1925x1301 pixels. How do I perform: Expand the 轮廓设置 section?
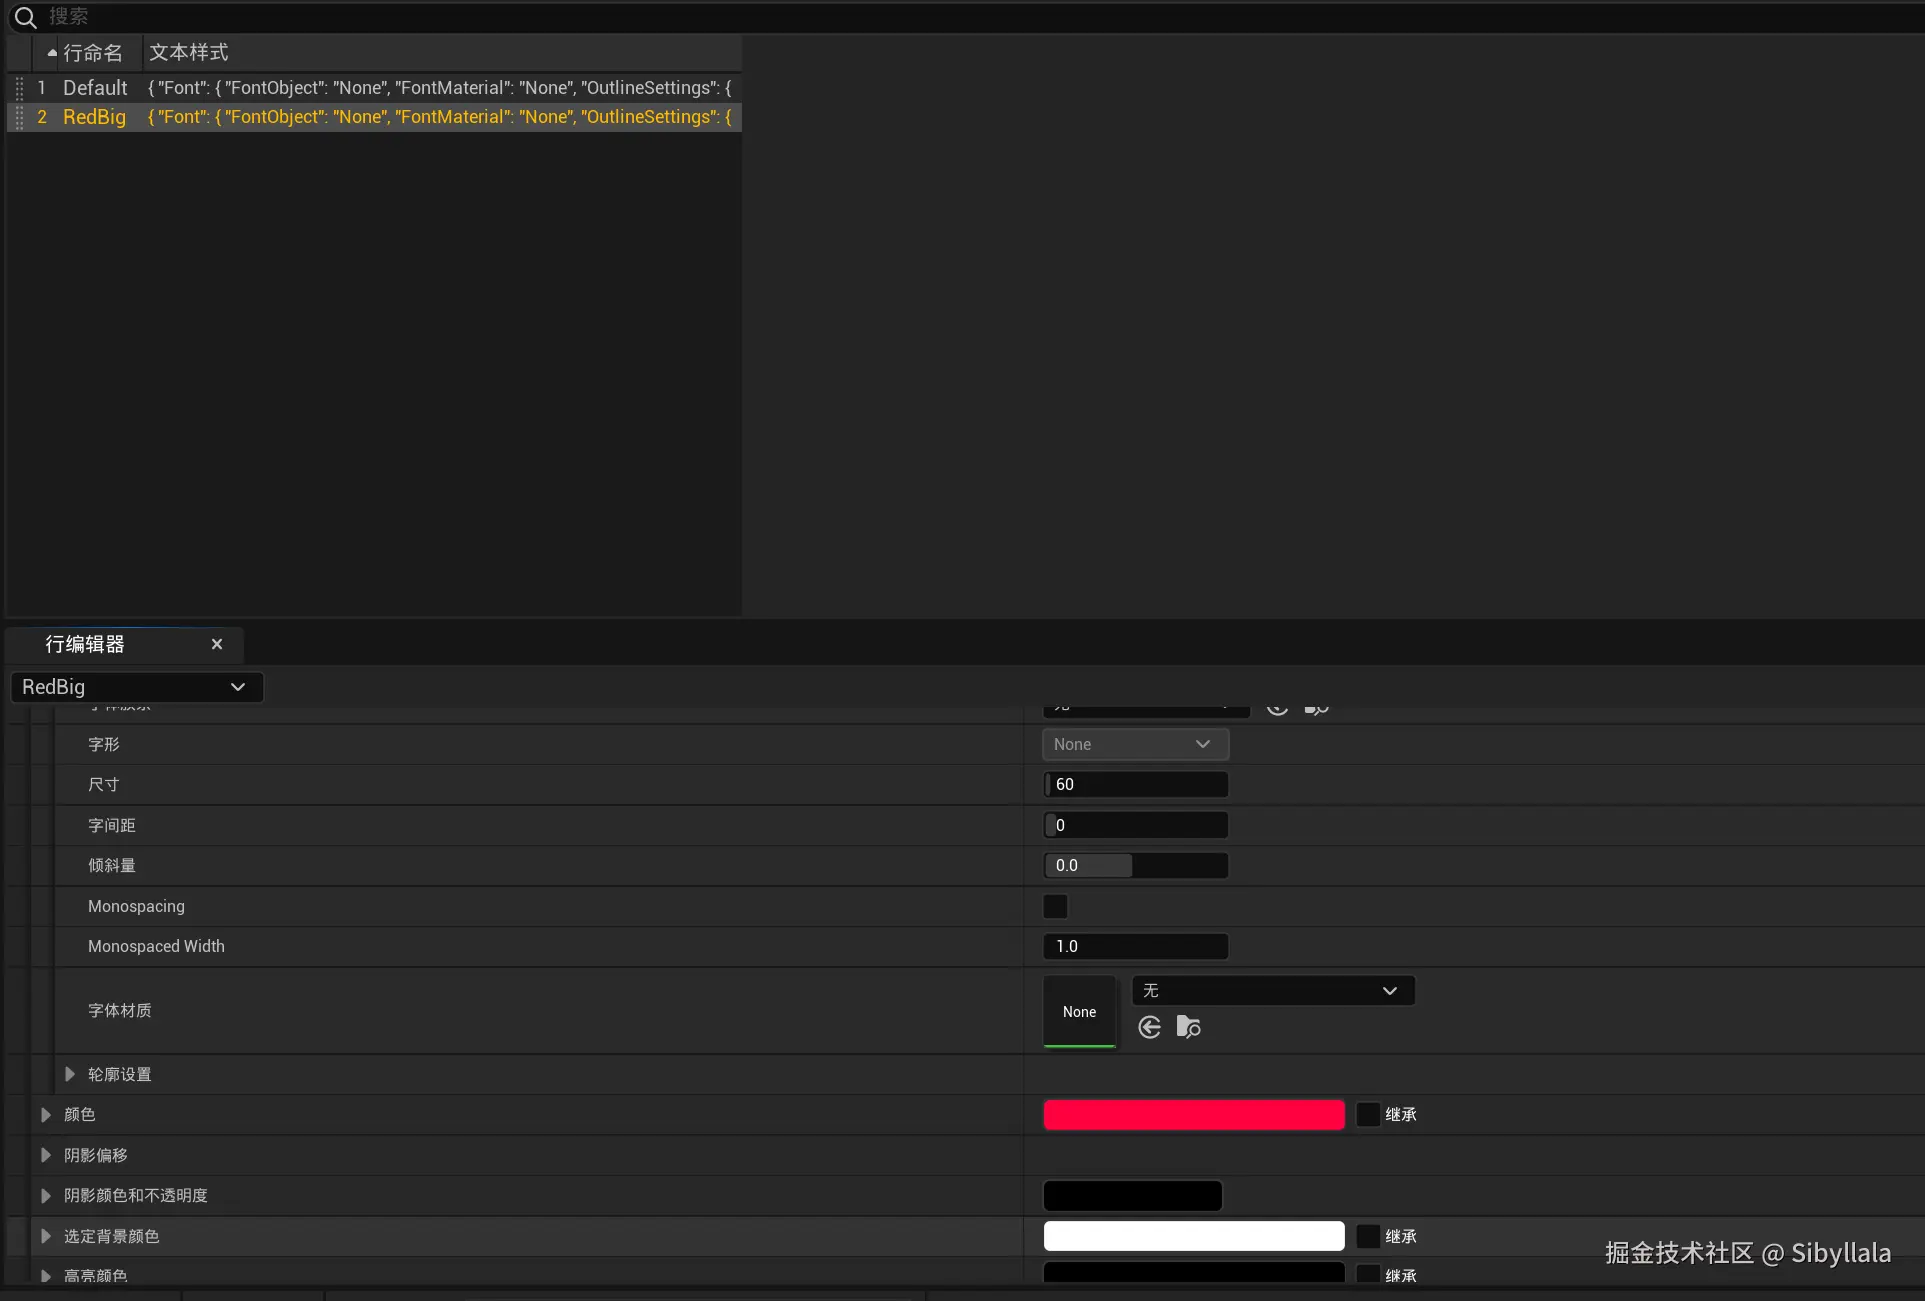[x=70, y=1074]
